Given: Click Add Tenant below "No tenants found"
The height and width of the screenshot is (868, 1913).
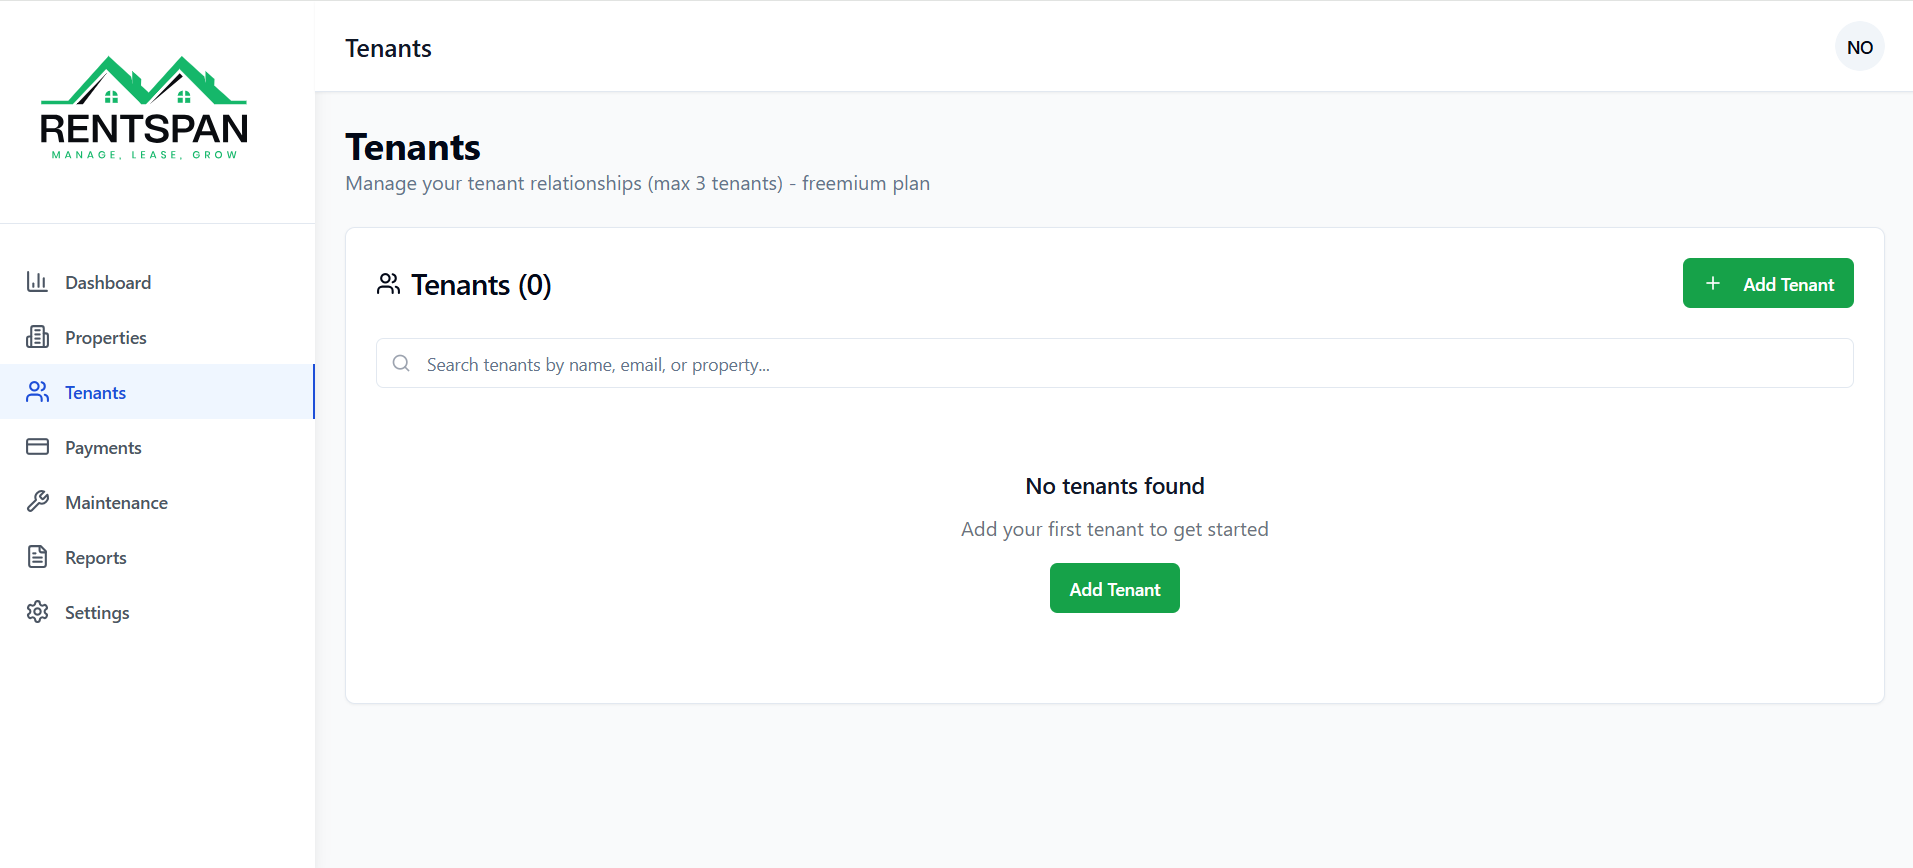Looking at the screenshot, I should coord(1114,589).
